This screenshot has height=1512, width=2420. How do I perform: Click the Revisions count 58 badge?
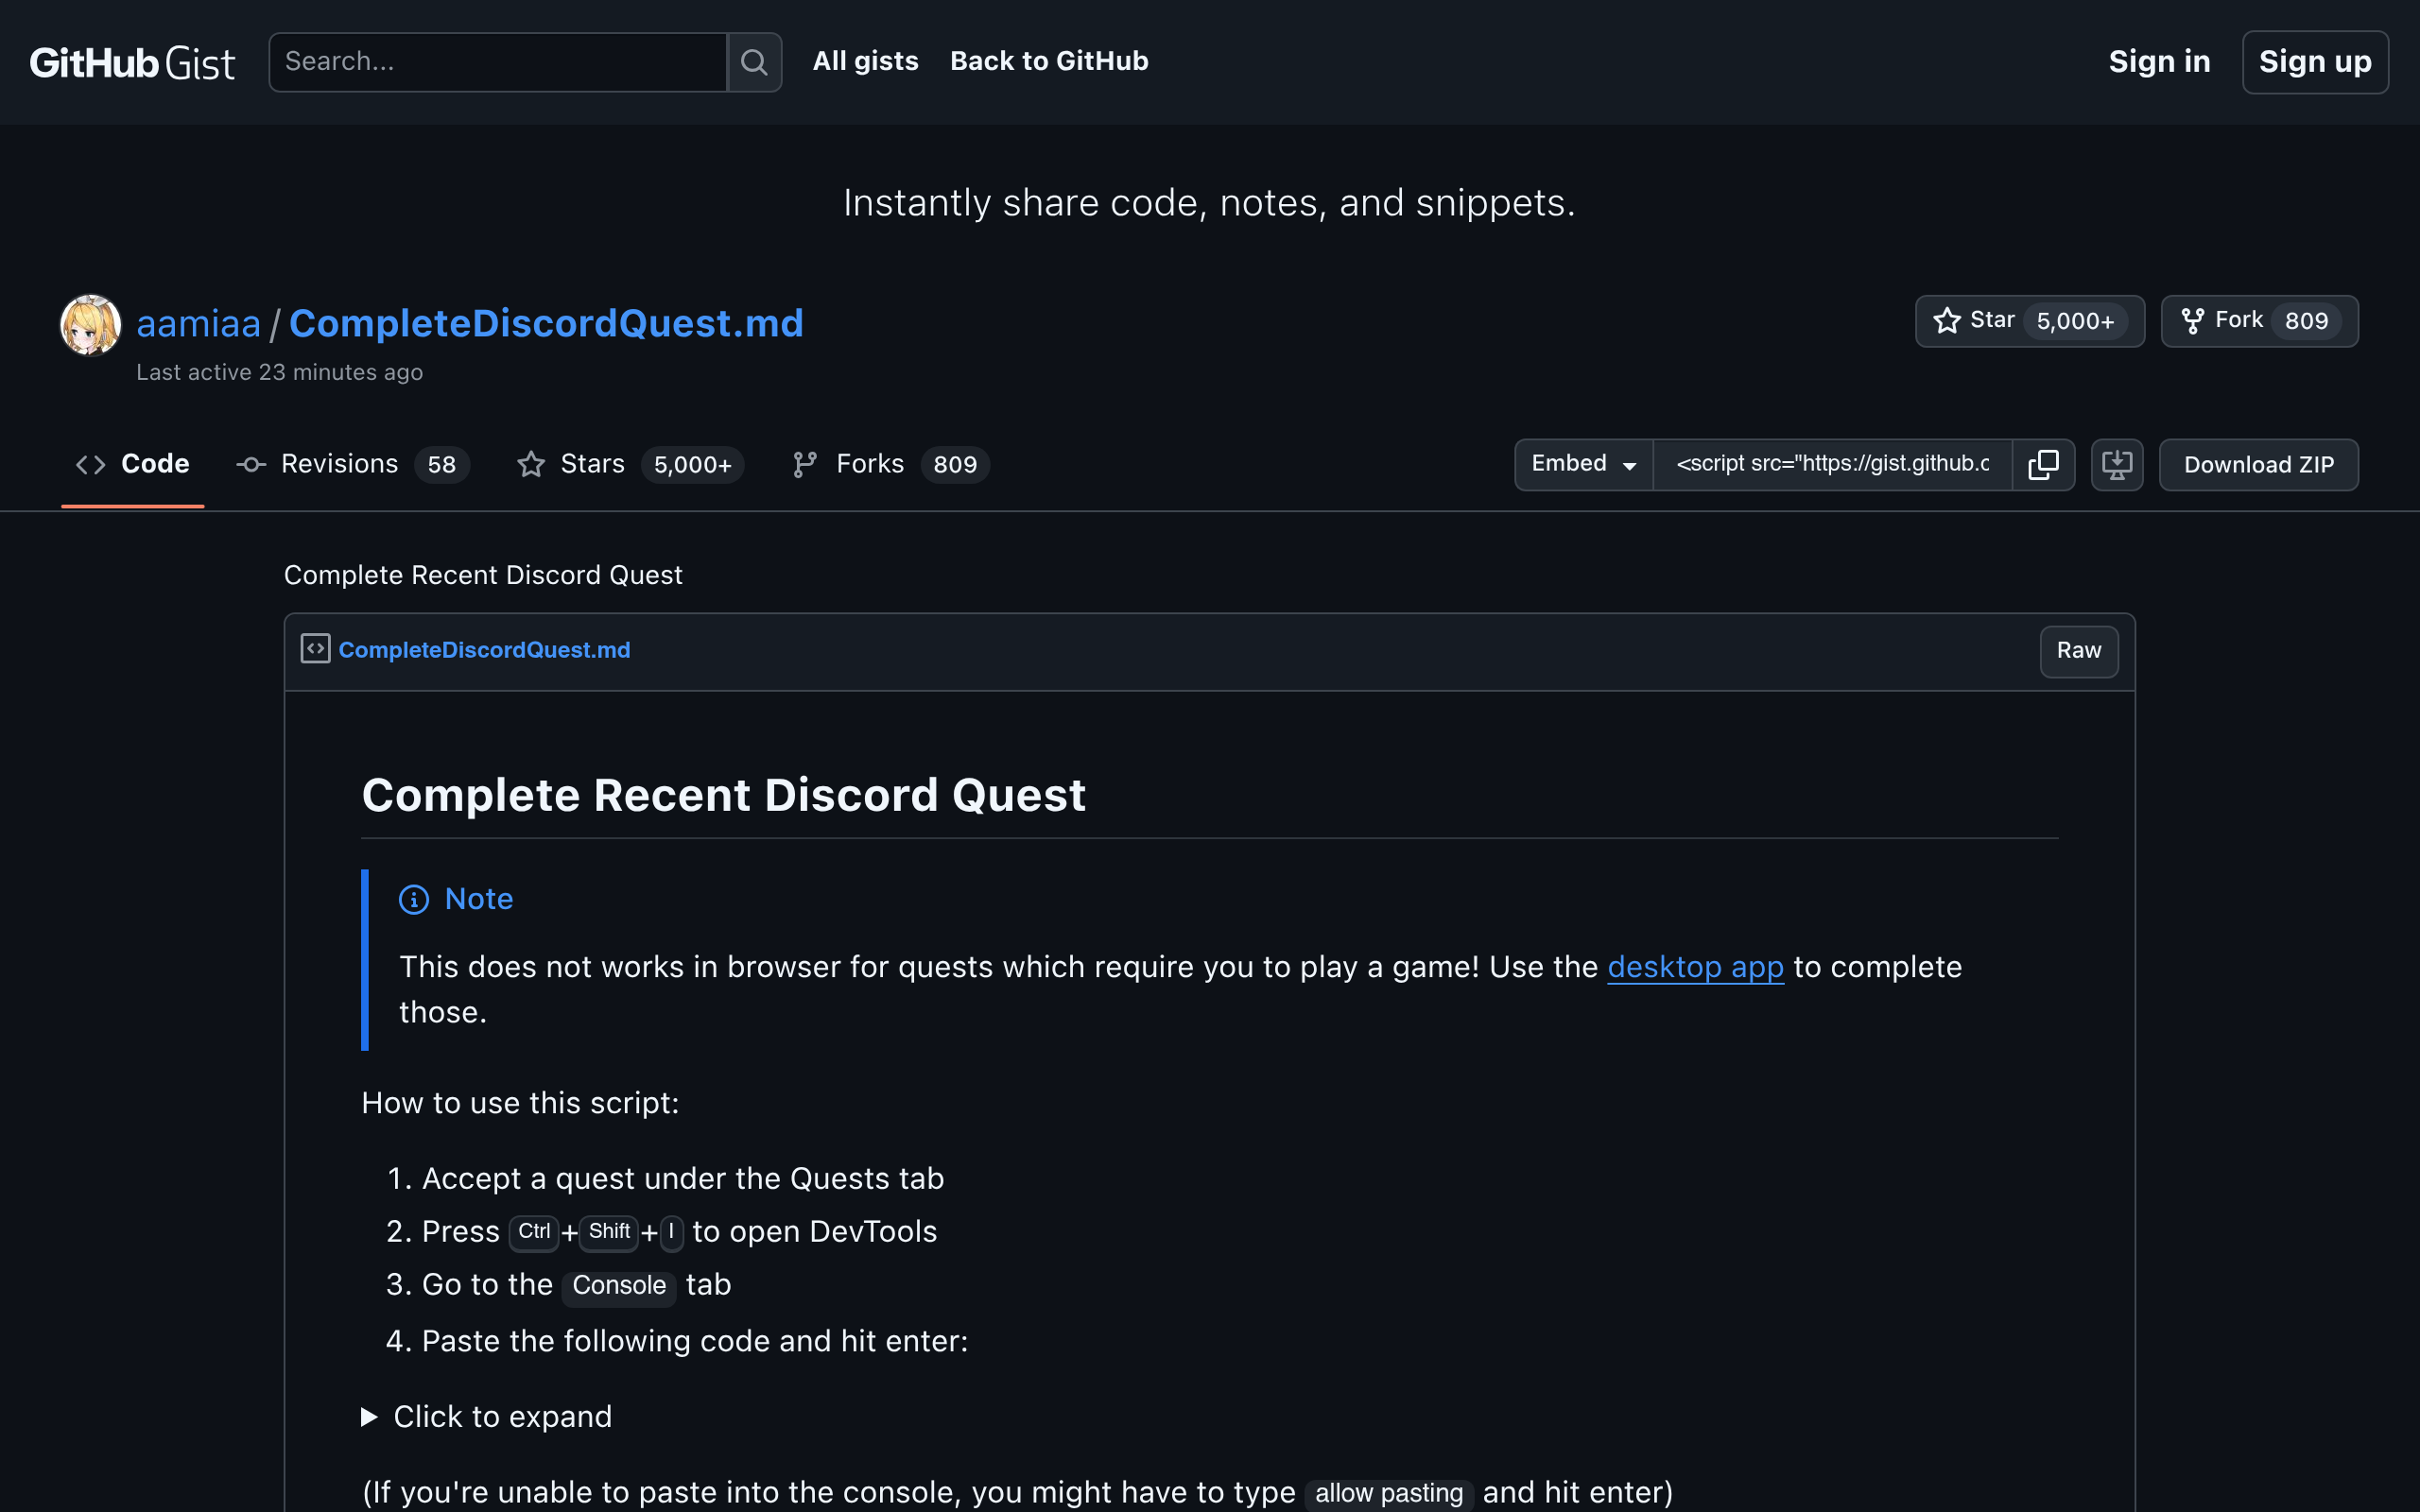pyautogui.click(x=441, y=464)
